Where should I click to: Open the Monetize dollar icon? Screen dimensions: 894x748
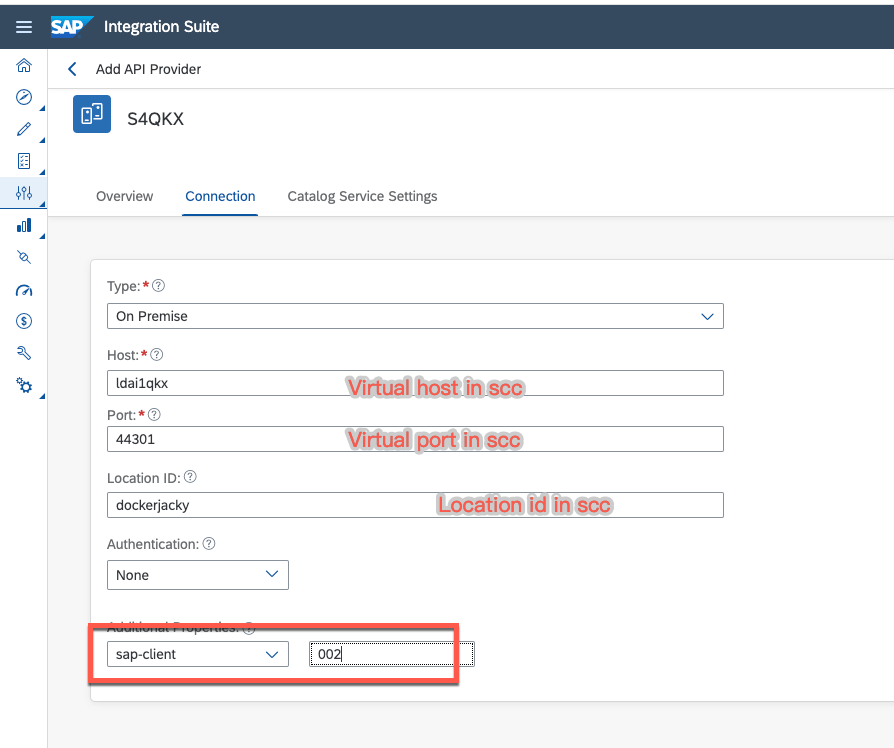[x=24, y=321]
